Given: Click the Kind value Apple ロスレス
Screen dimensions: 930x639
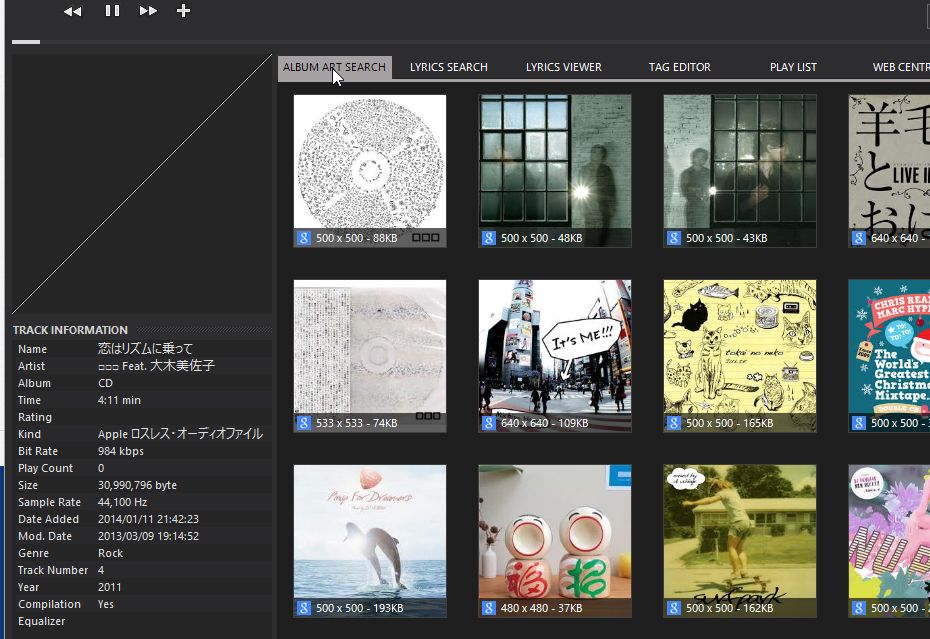Looking at the screenshot, I should 180,434.
